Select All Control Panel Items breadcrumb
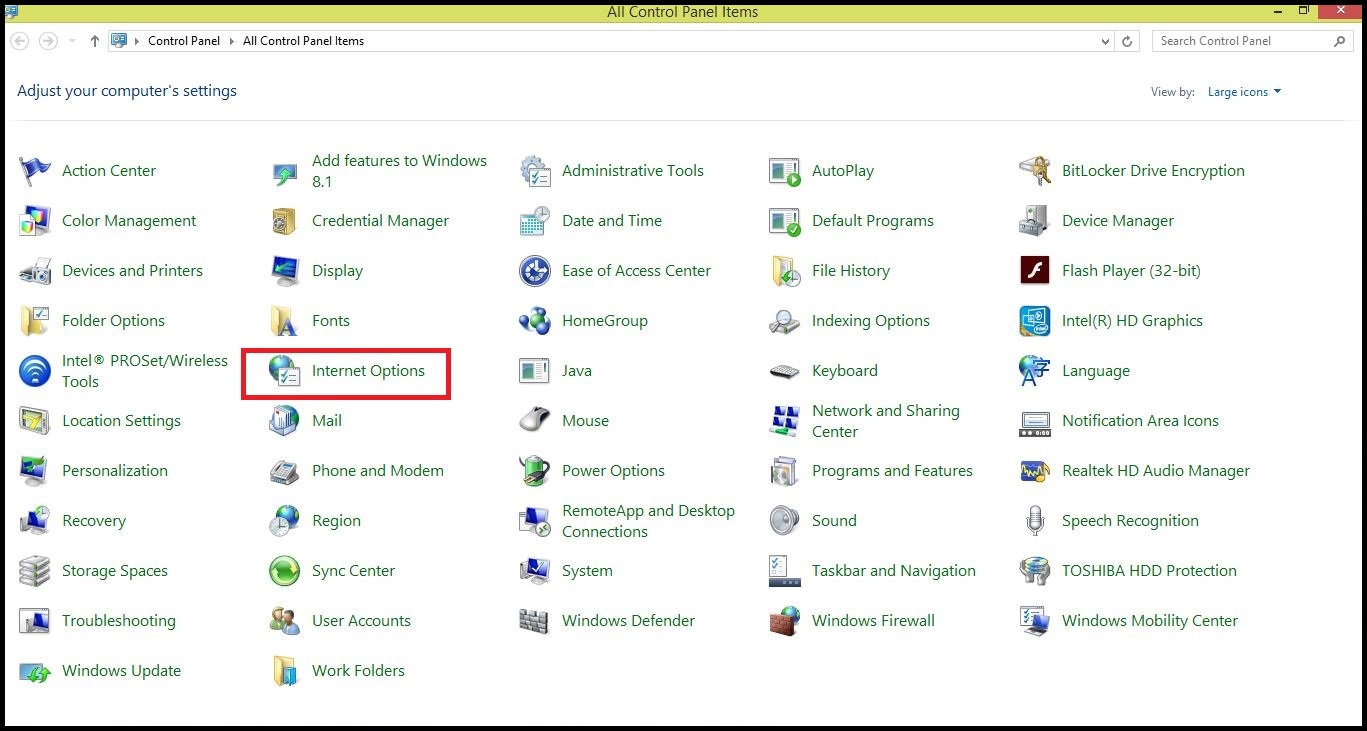 click(x=303, y=41)
